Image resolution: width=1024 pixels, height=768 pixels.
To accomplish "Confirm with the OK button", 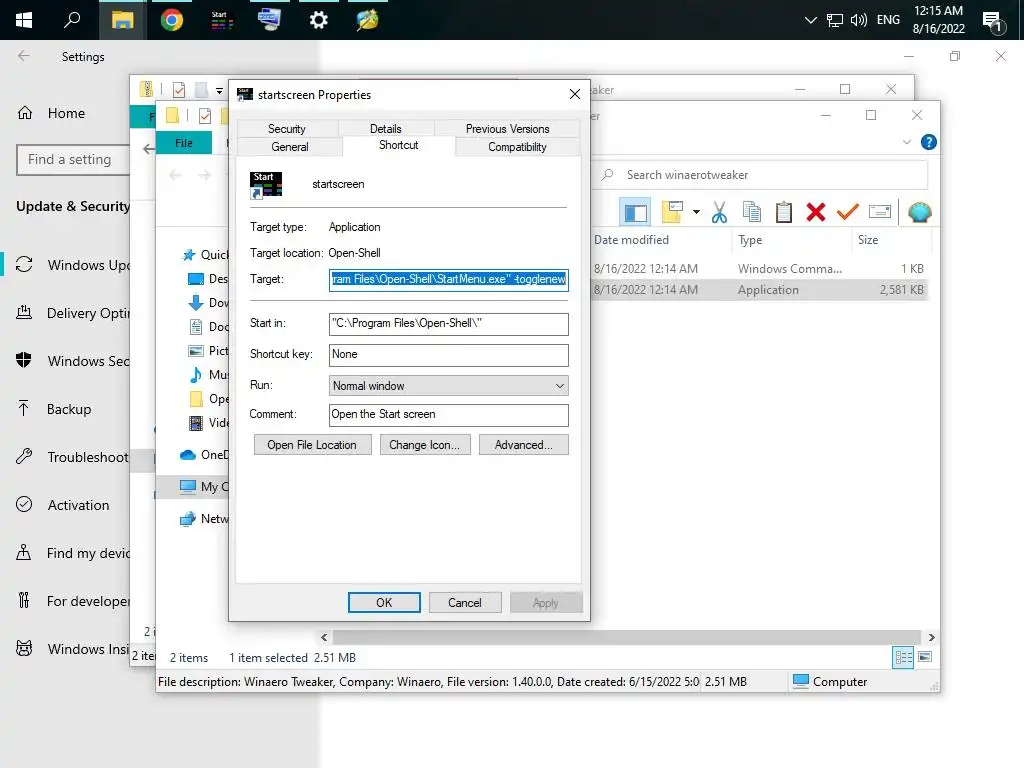I will pos(384,603).
